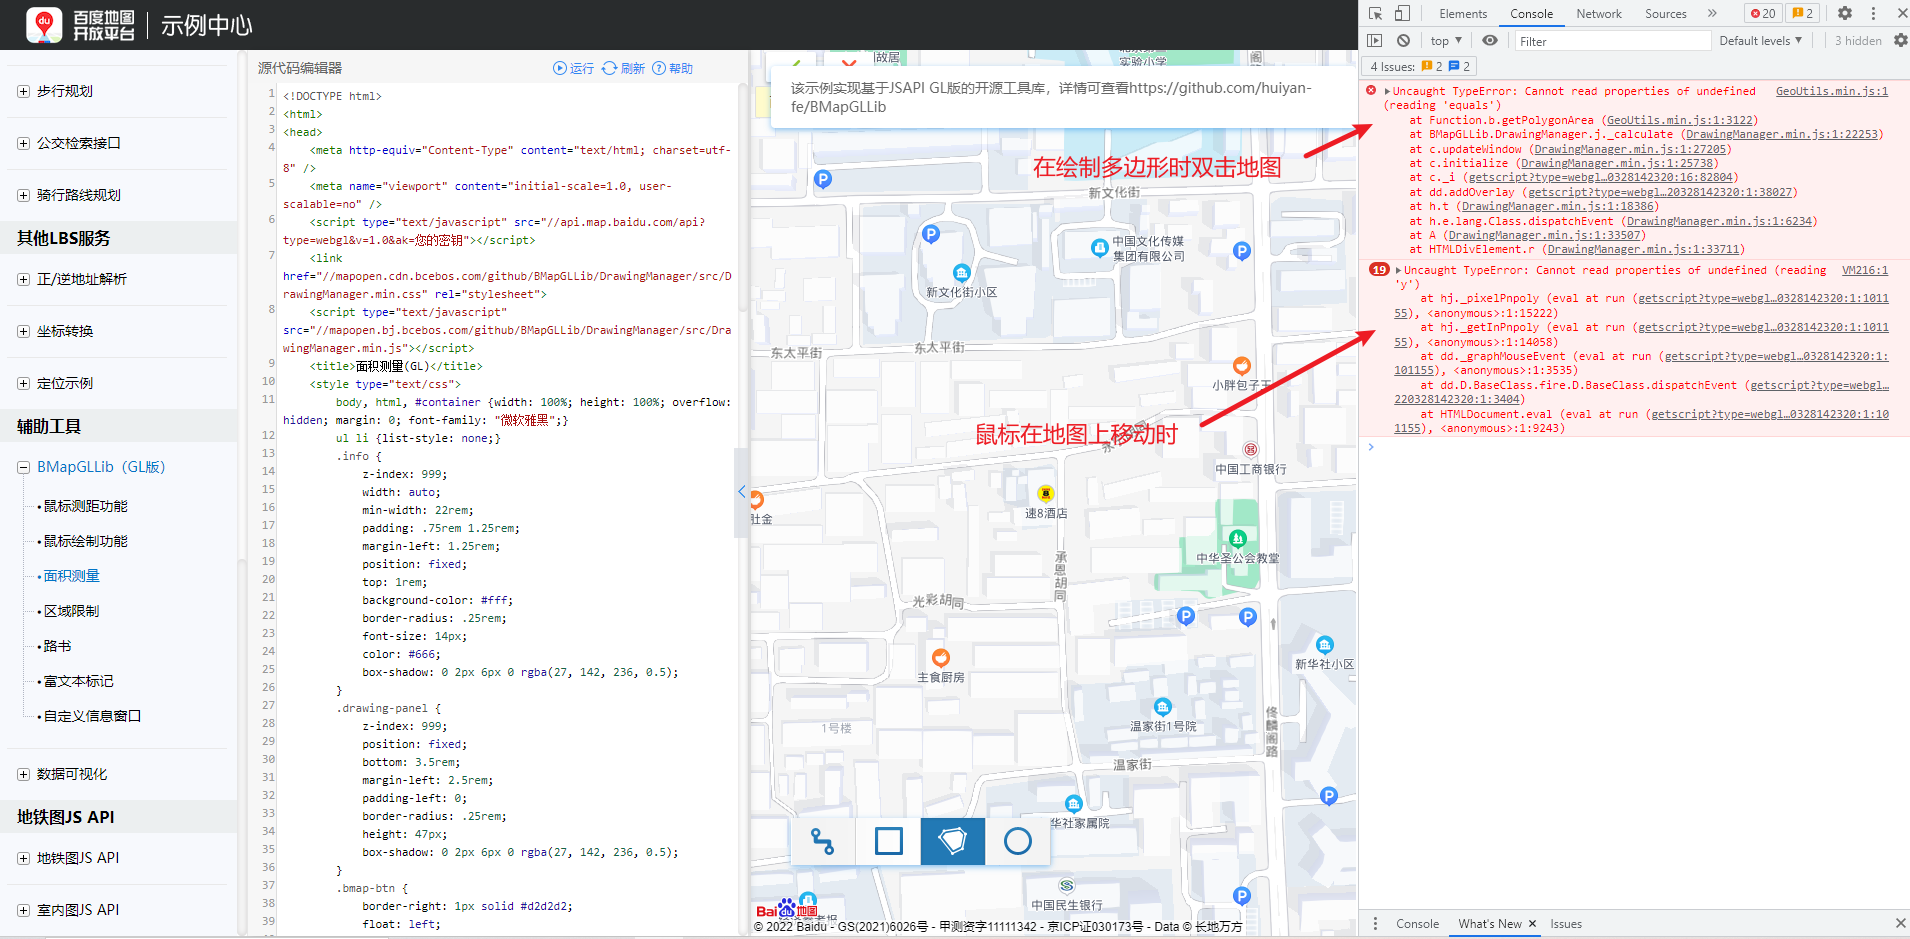Image resolution: width=1910 pixels, height=939 pixels.
Task: Click the console Filter input field
Action: tap(1610, 41)
